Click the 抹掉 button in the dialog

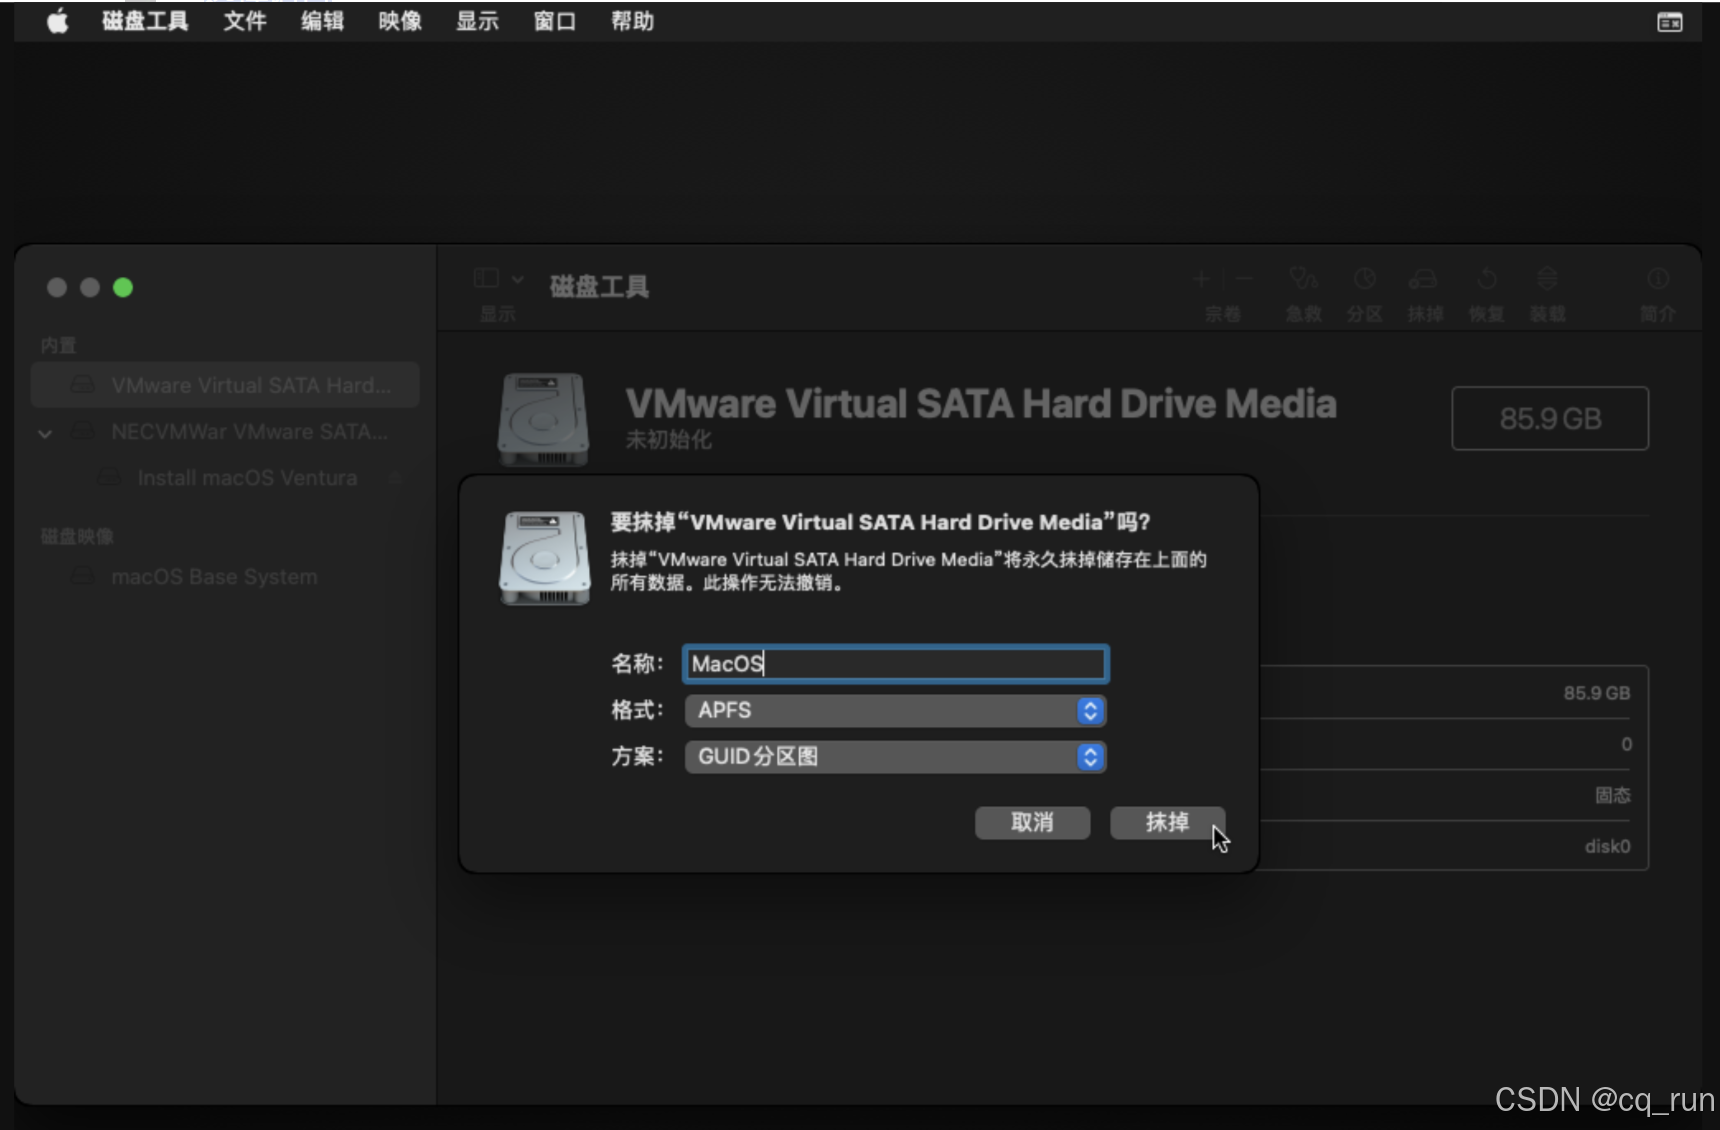[x=1167, y=823]
